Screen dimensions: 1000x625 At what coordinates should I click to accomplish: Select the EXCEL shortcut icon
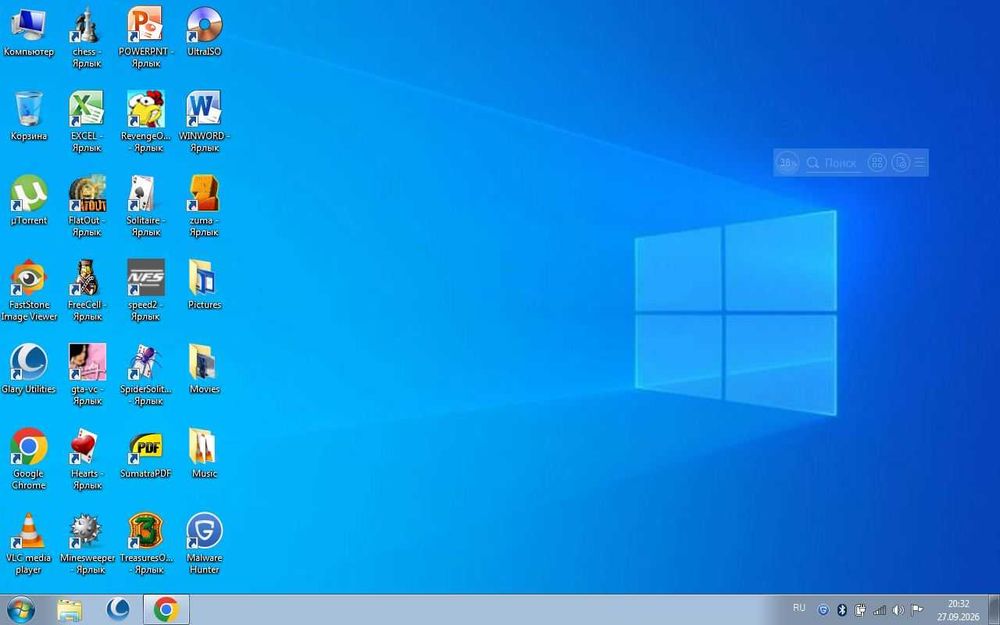pyautogui.click(x=87, y=108)
